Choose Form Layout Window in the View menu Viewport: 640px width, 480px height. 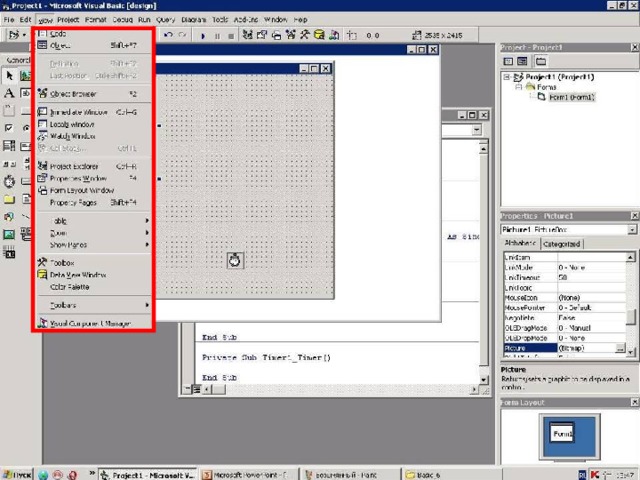click(x=93, y=190)
